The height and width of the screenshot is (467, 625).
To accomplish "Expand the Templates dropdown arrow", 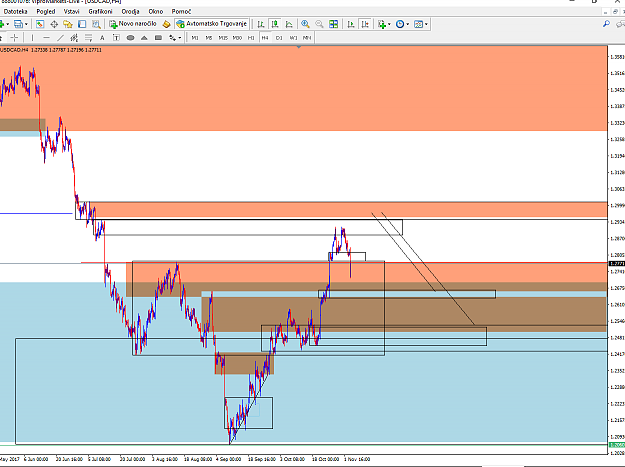I will pos(426,24).
